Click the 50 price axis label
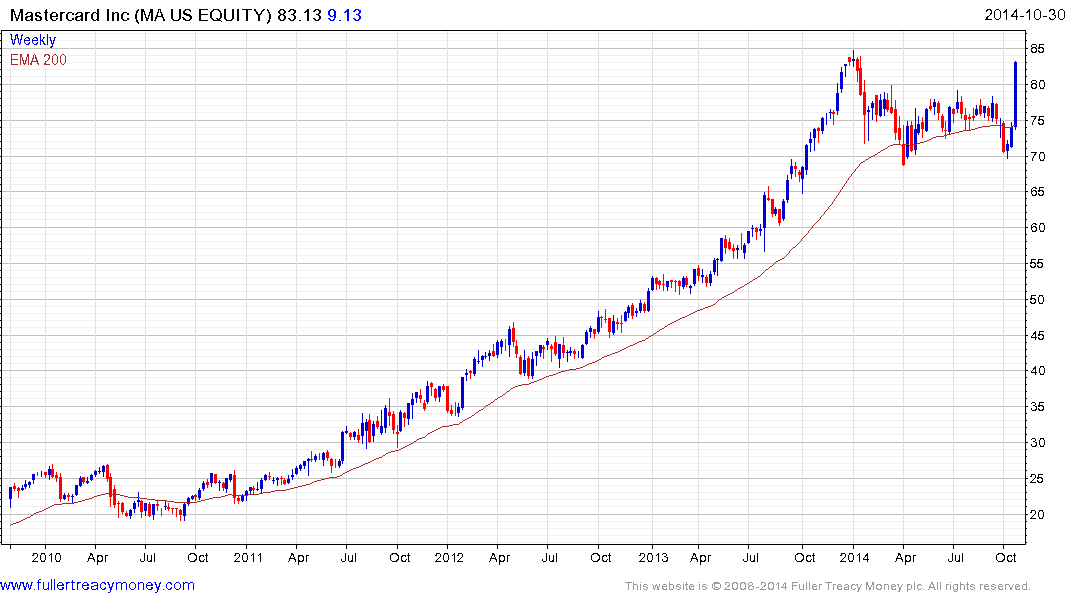1075x600 pixels. [x=1037, y=300]
